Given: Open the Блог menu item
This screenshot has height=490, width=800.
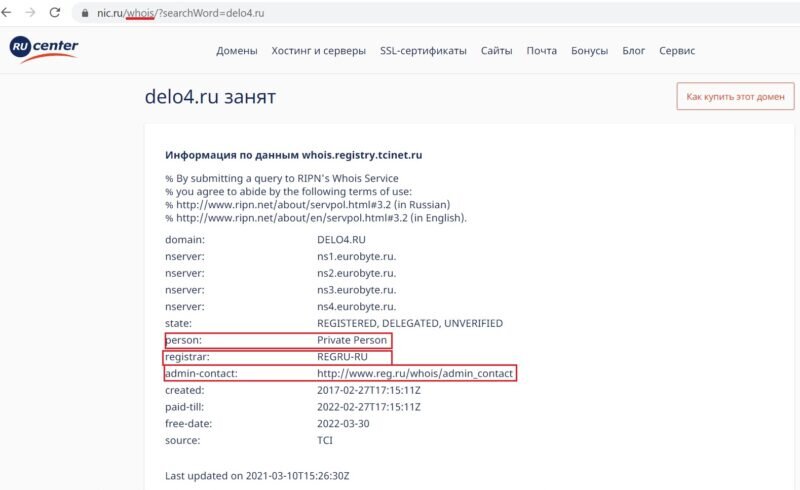Looking at the screenshot, I should [x=633, y=51].
